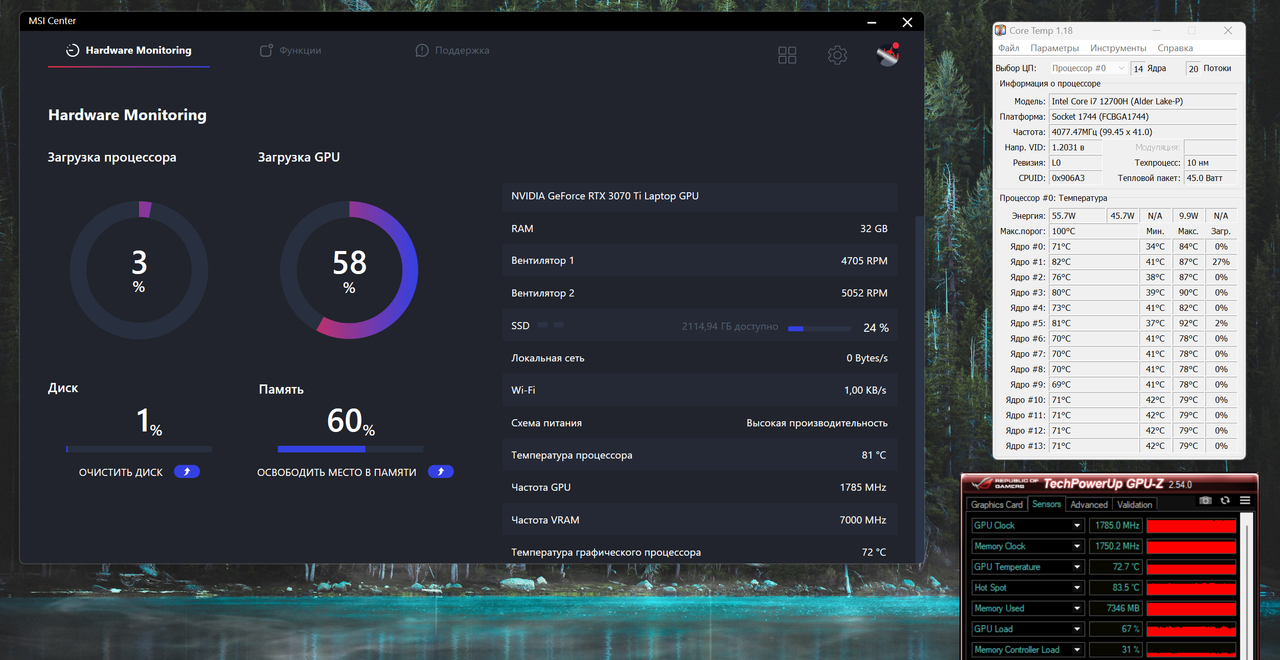Click the rocket icon beside ОЧИСТИТЬ ДИСК

point(187,471)
